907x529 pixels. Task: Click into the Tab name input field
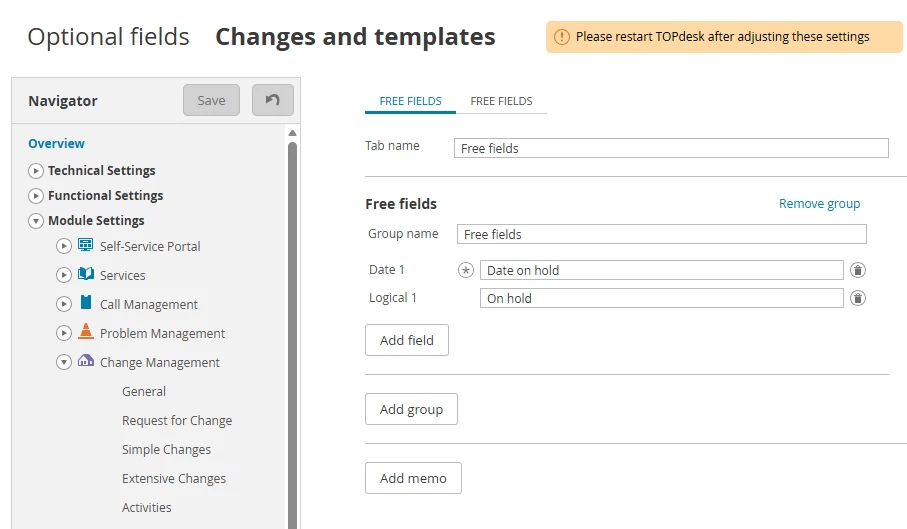pos(671,148)
